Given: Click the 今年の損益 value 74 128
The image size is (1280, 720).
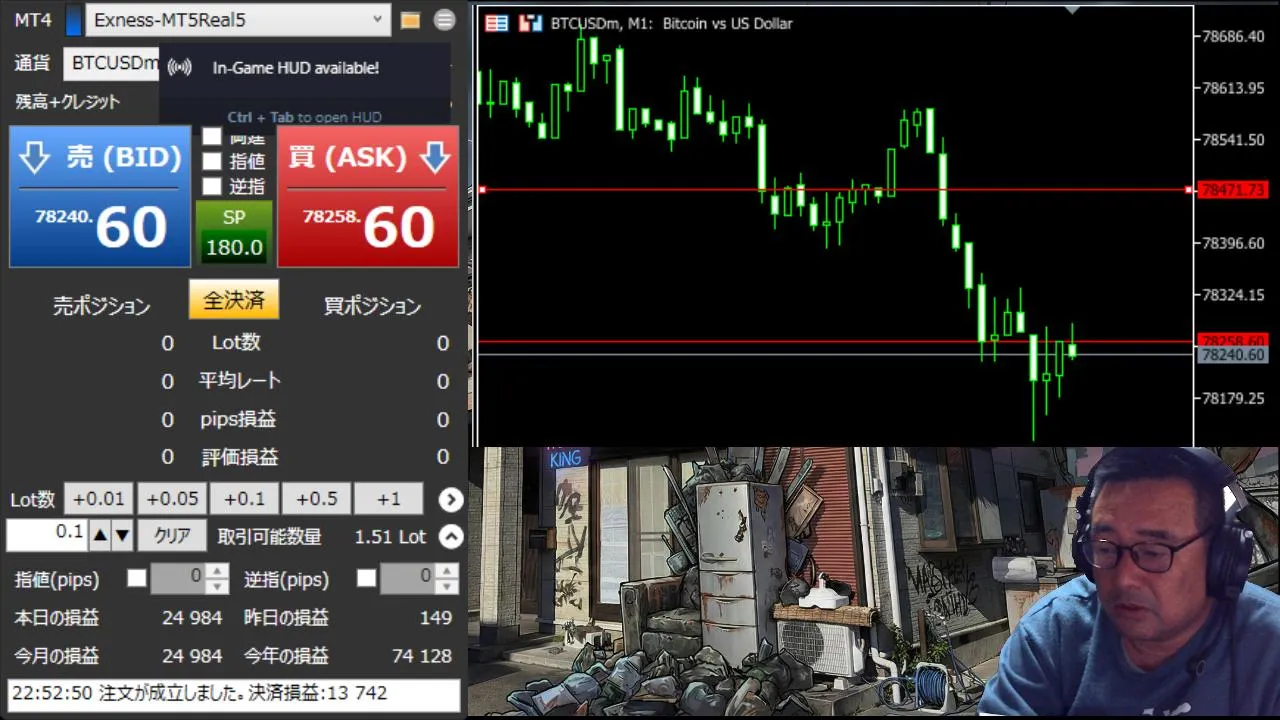Looking at the screenshot, I should [422, 657].
